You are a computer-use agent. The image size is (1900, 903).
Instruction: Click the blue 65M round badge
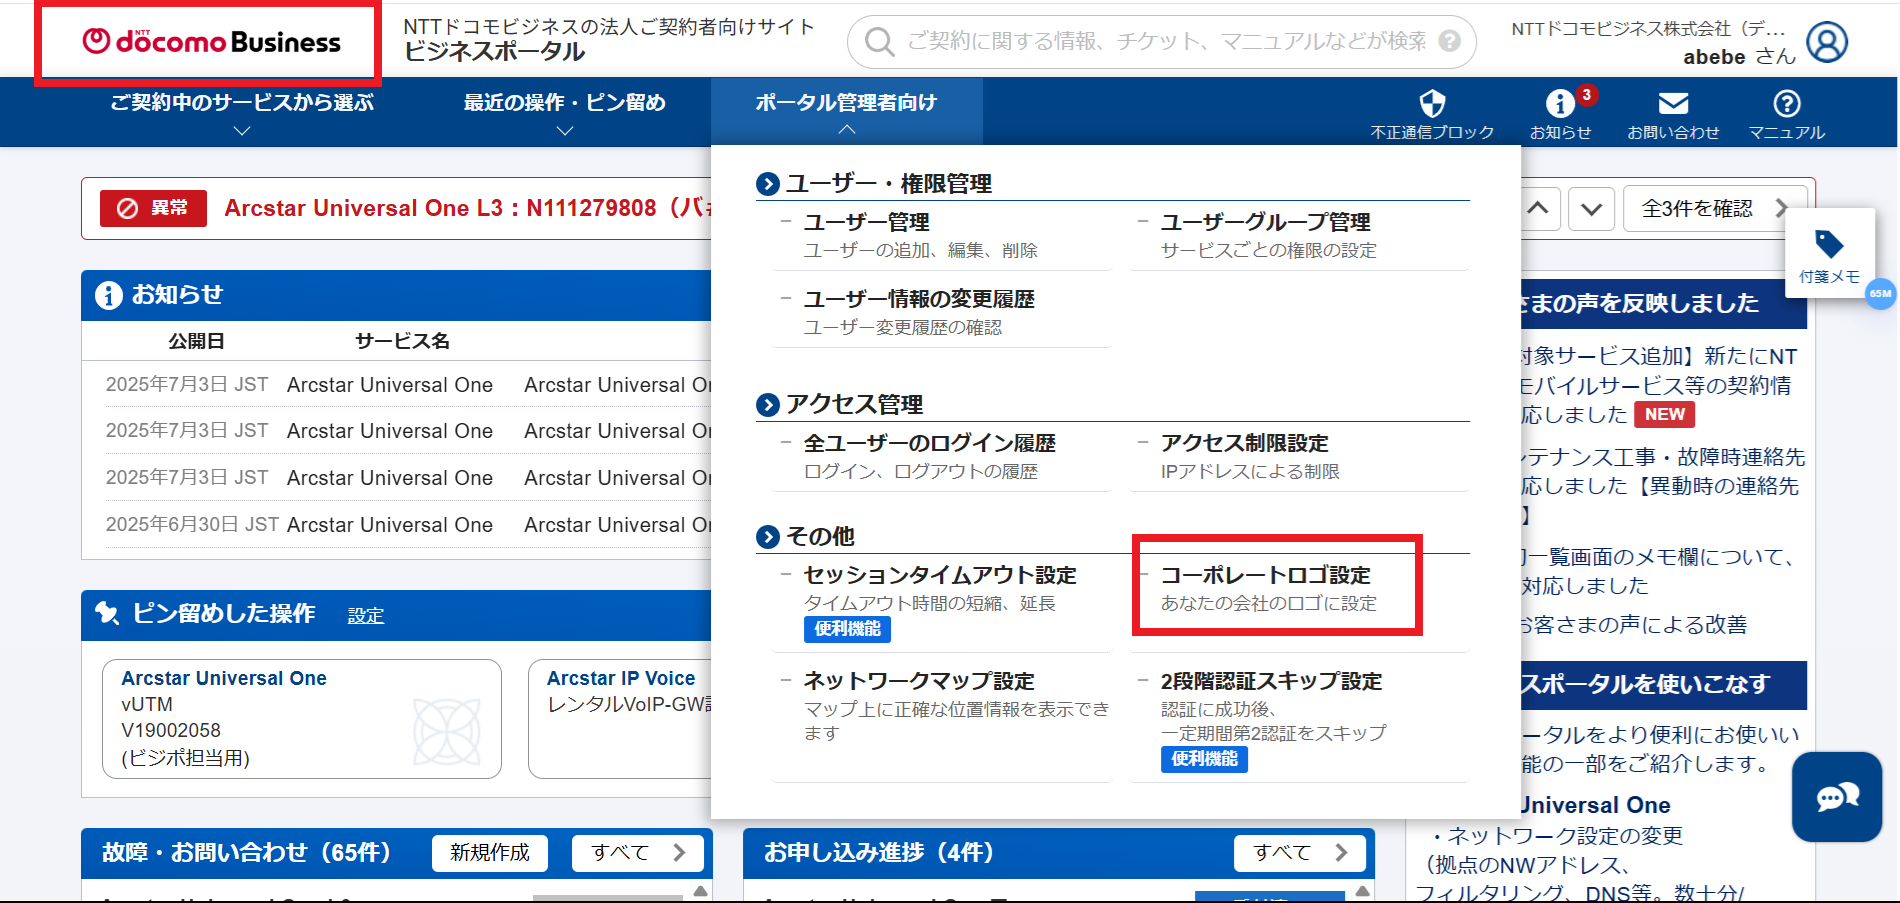(x=1881, y=293)
